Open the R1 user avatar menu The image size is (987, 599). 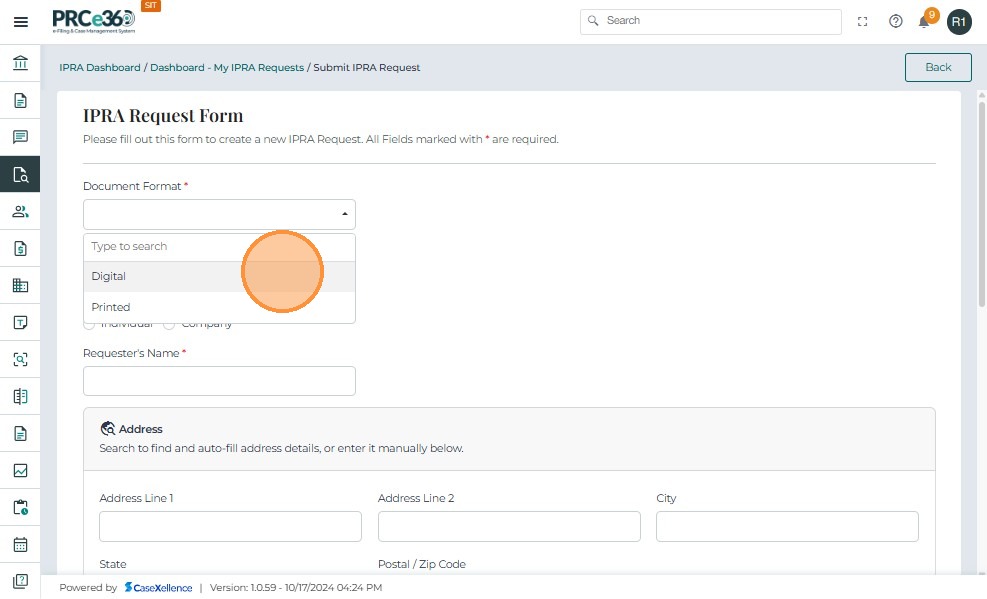pyautogui.click(x=959, y=21)
